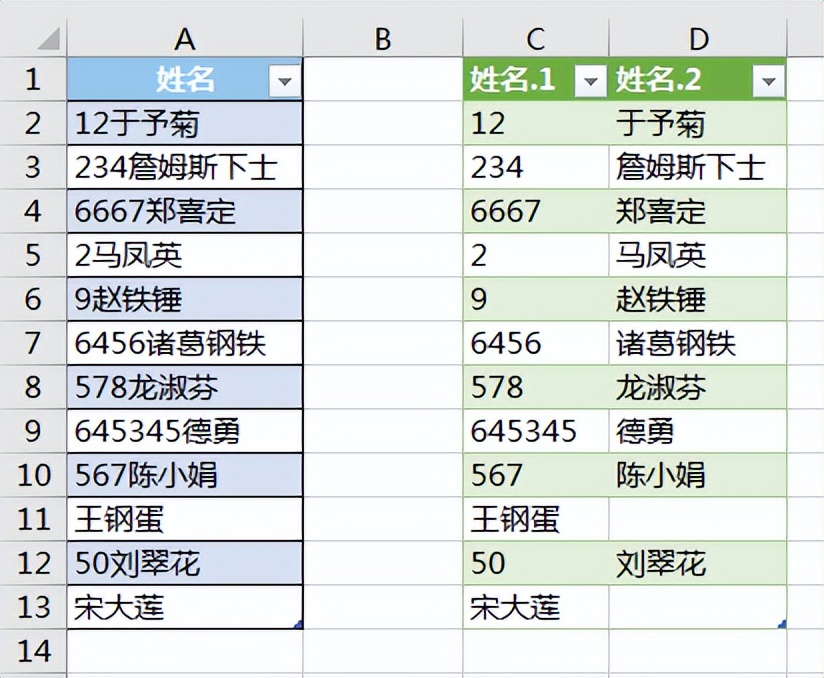Click cell 马凤英 in column D
This screenshot has width=824, height=678.
[698, 255]
